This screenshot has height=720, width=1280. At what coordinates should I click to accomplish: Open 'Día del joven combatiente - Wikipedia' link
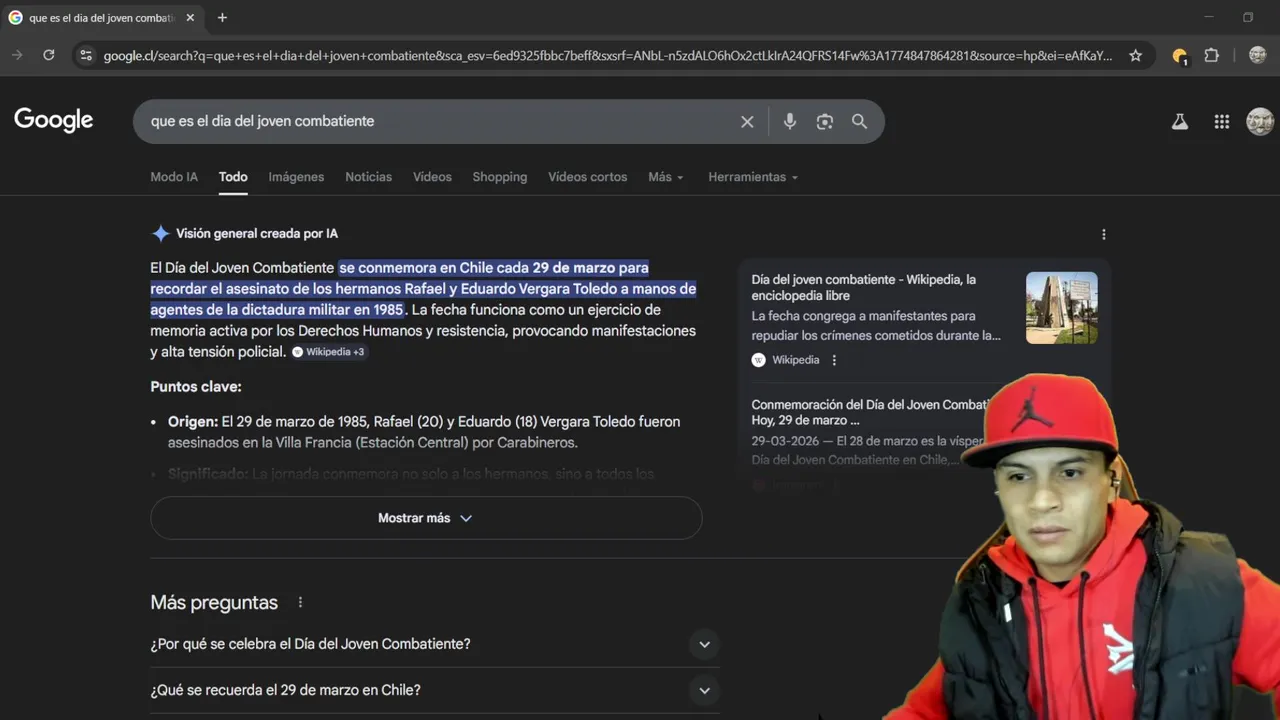pyautogui.click(x=863, y=287)
